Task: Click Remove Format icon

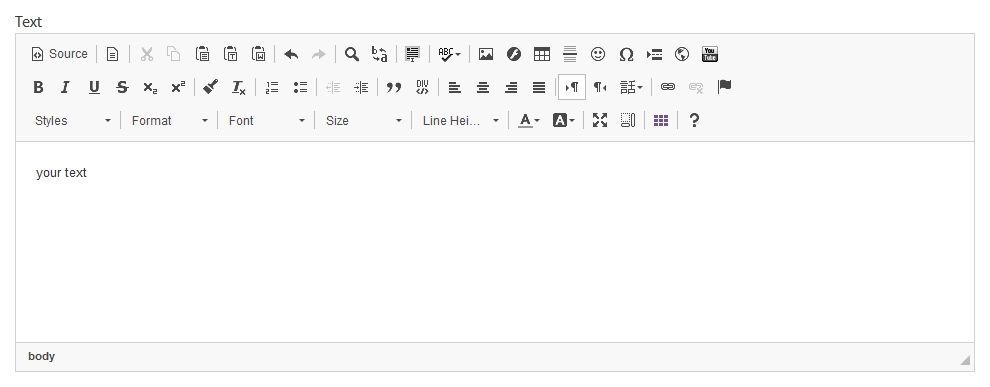Action: coord(239,87)
